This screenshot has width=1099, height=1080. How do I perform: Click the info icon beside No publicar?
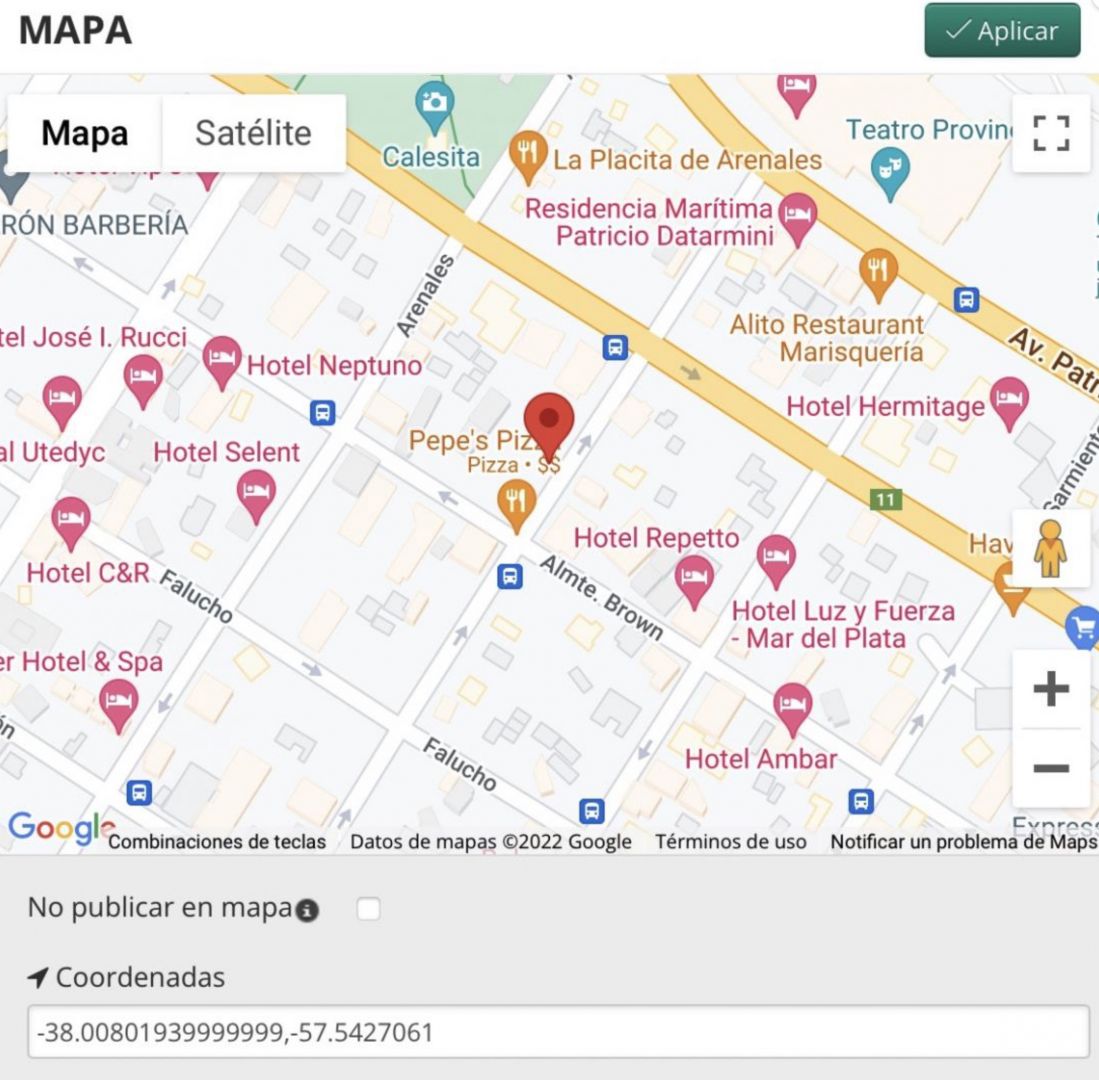tap(309, 911)
